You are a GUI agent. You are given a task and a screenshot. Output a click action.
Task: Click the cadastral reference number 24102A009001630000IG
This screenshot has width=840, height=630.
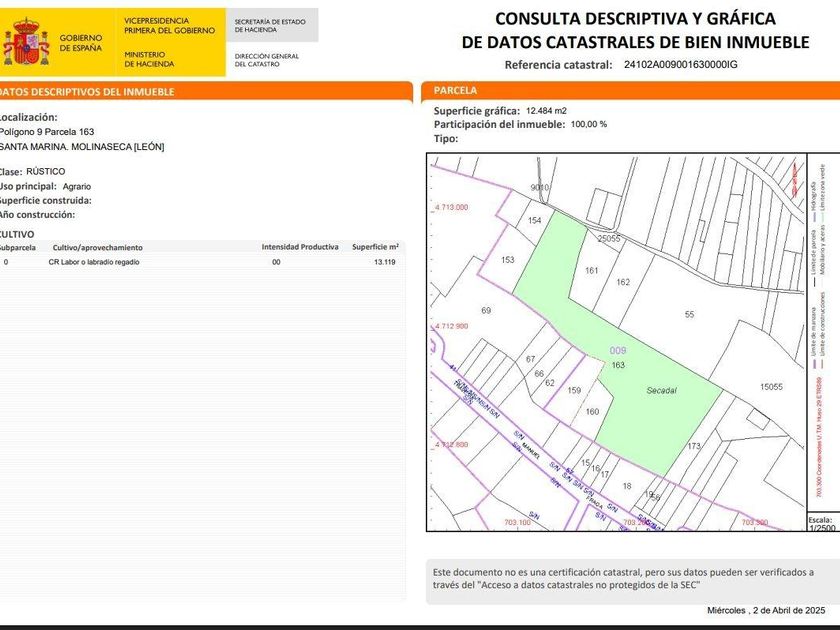click(680, 65)
